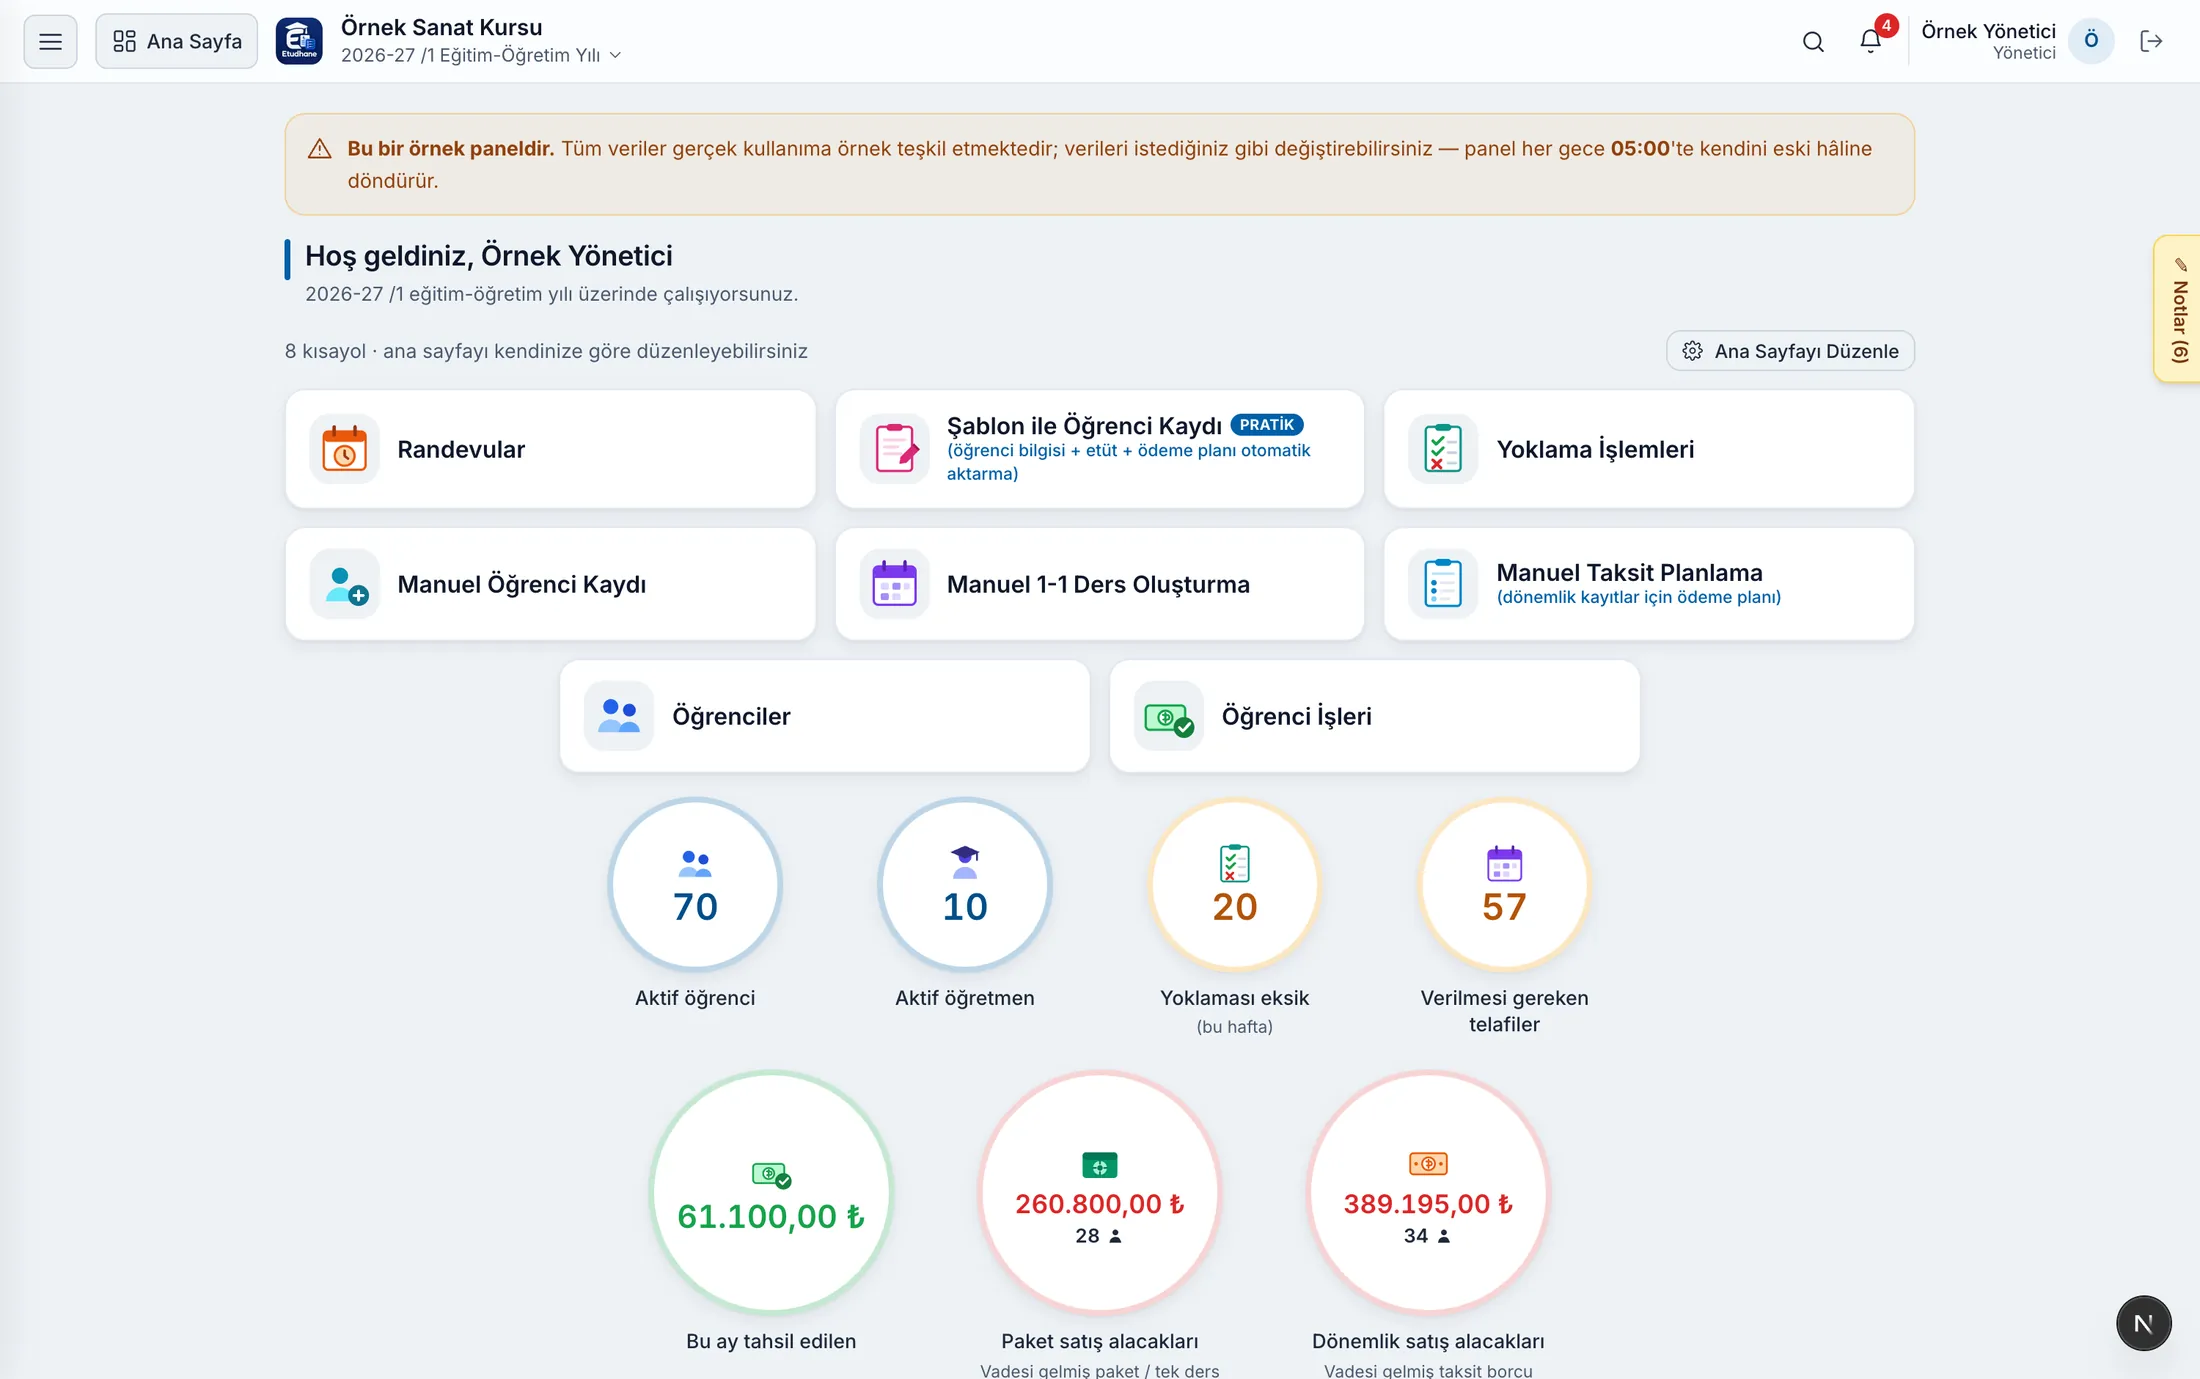This screenshot has width=2200, height=1379.
Task: Open Manuel Öğrenci Kaydı shortcut
Action: pyautogui.click(x=550, y=584)
